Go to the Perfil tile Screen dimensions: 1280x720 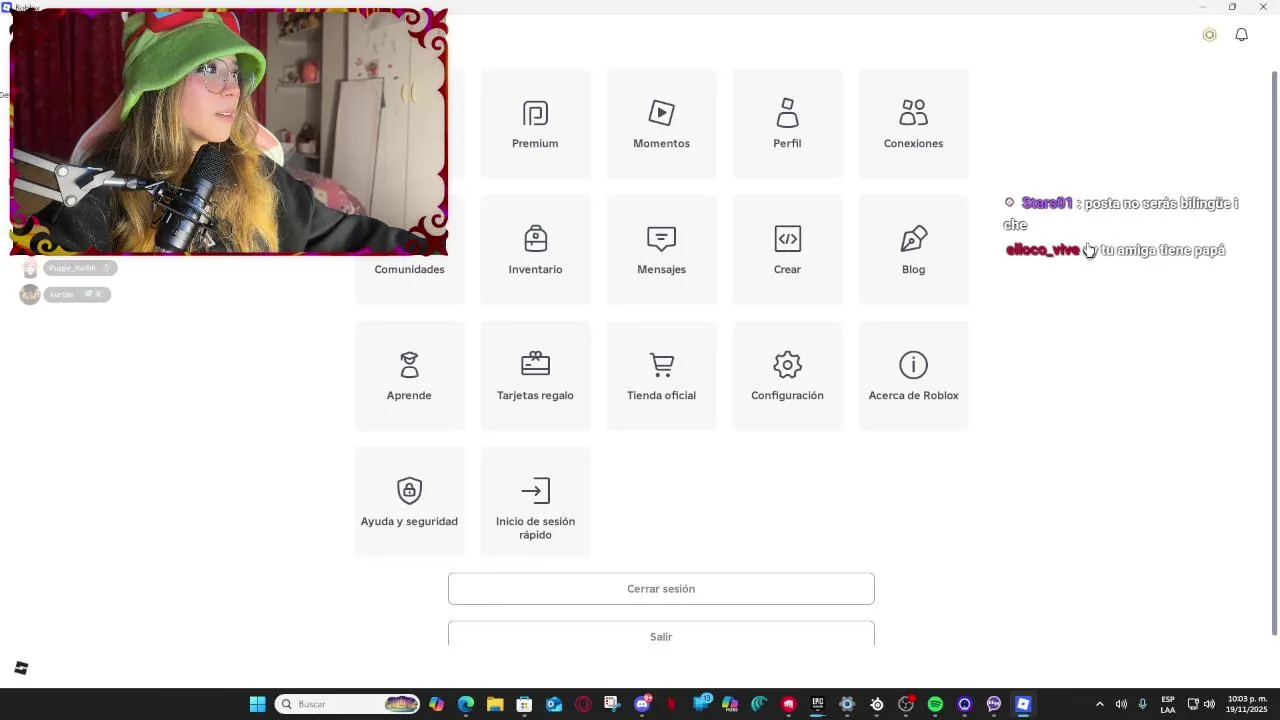tap(787, 124)
